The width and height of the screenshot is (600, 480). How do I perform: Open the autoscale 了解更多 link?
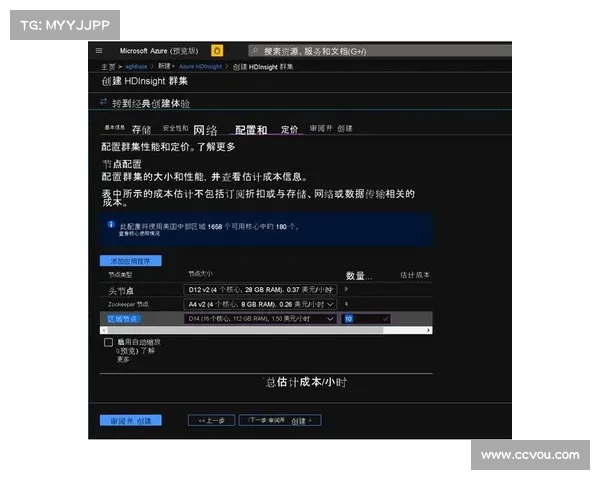click(135, 355)
